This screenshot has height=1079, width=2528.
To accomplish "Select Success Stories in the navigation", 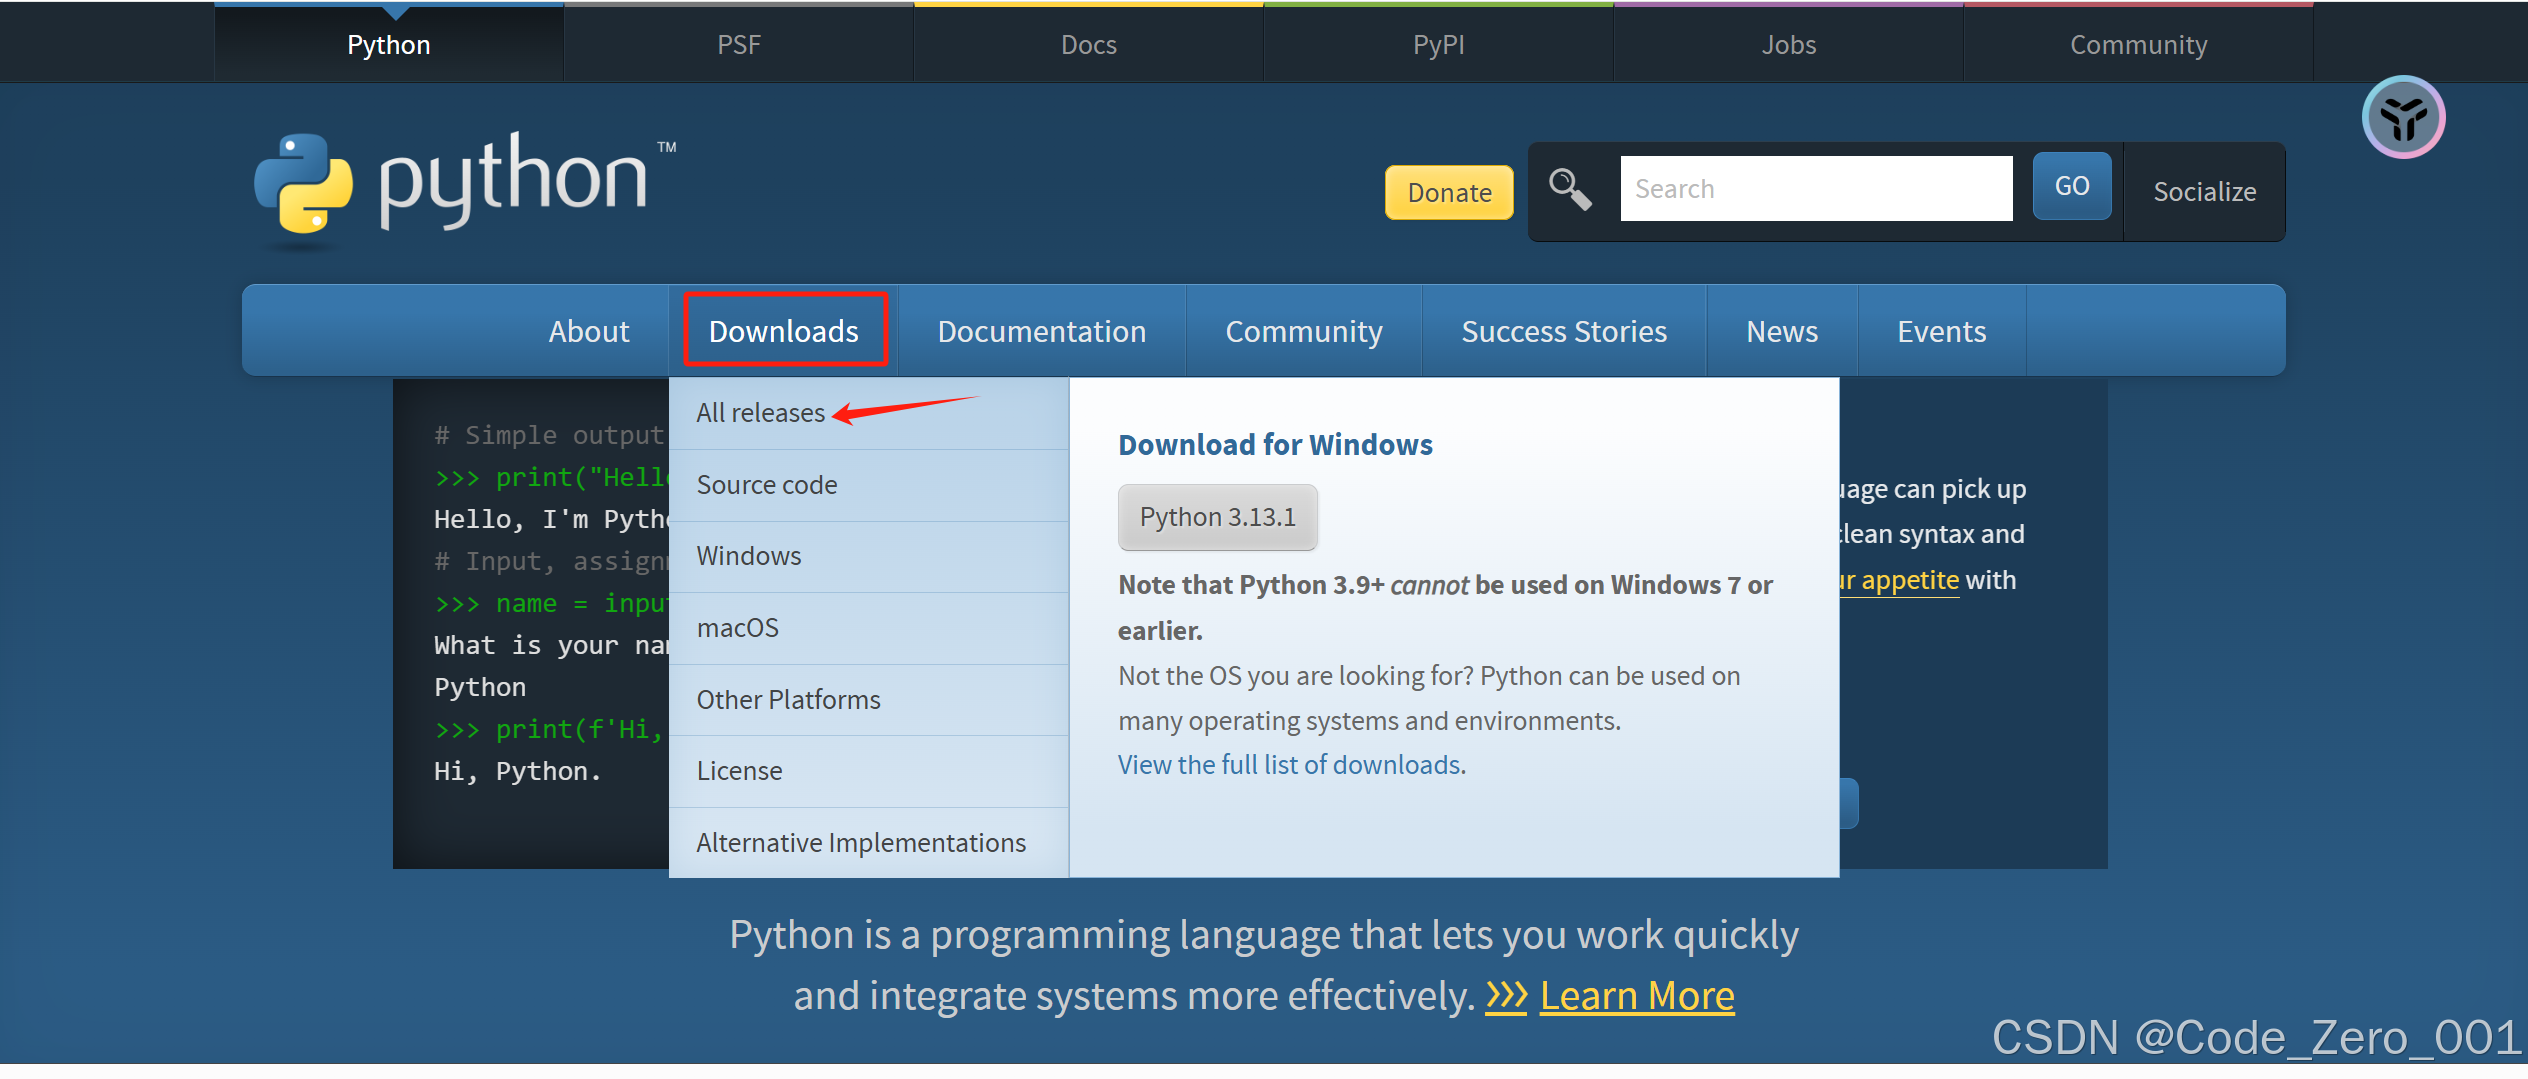I will (x=1564, y=330).
